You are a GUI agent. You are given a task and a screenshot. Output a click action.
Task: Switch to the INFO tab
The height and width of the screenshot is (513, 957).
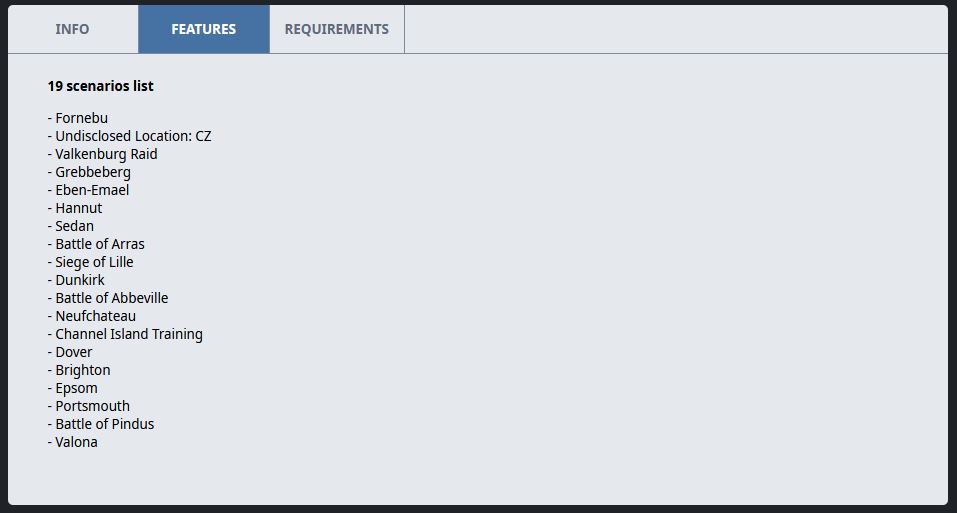coord(73,29)
